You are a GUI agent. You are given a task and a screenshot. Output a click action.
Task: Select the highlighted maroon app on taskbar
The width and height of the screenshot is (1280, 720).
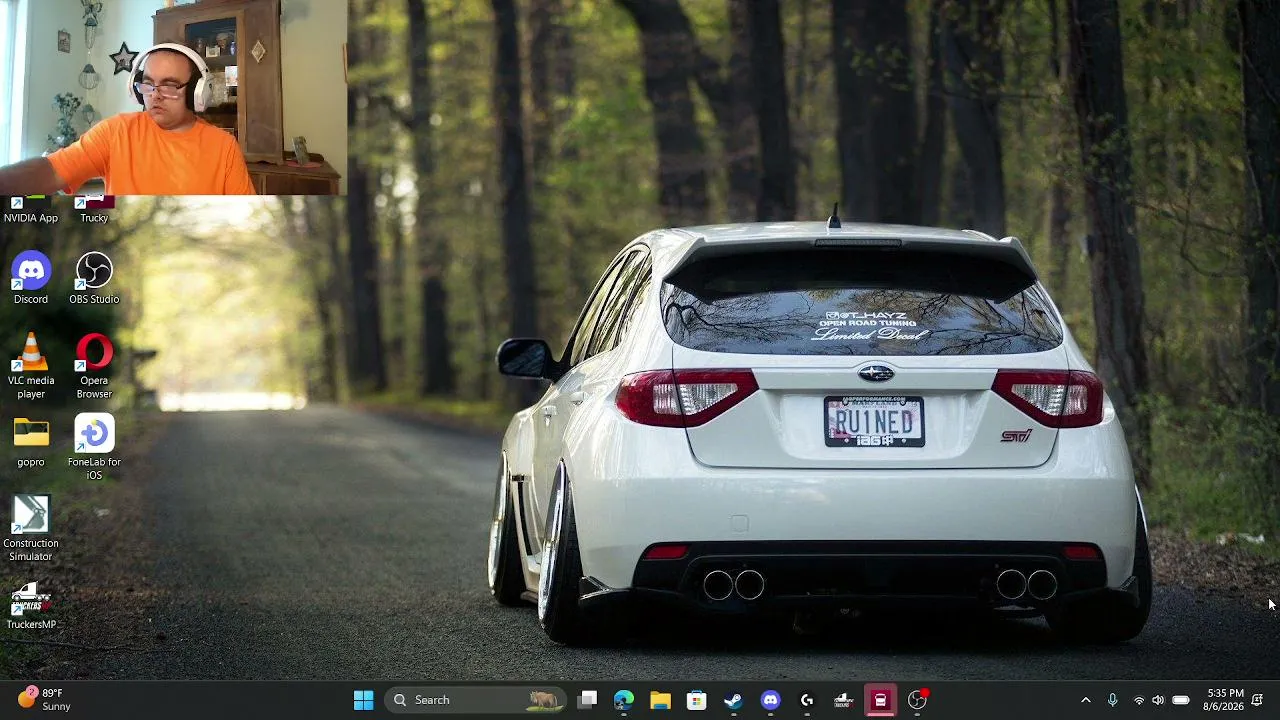pos(880,700)
